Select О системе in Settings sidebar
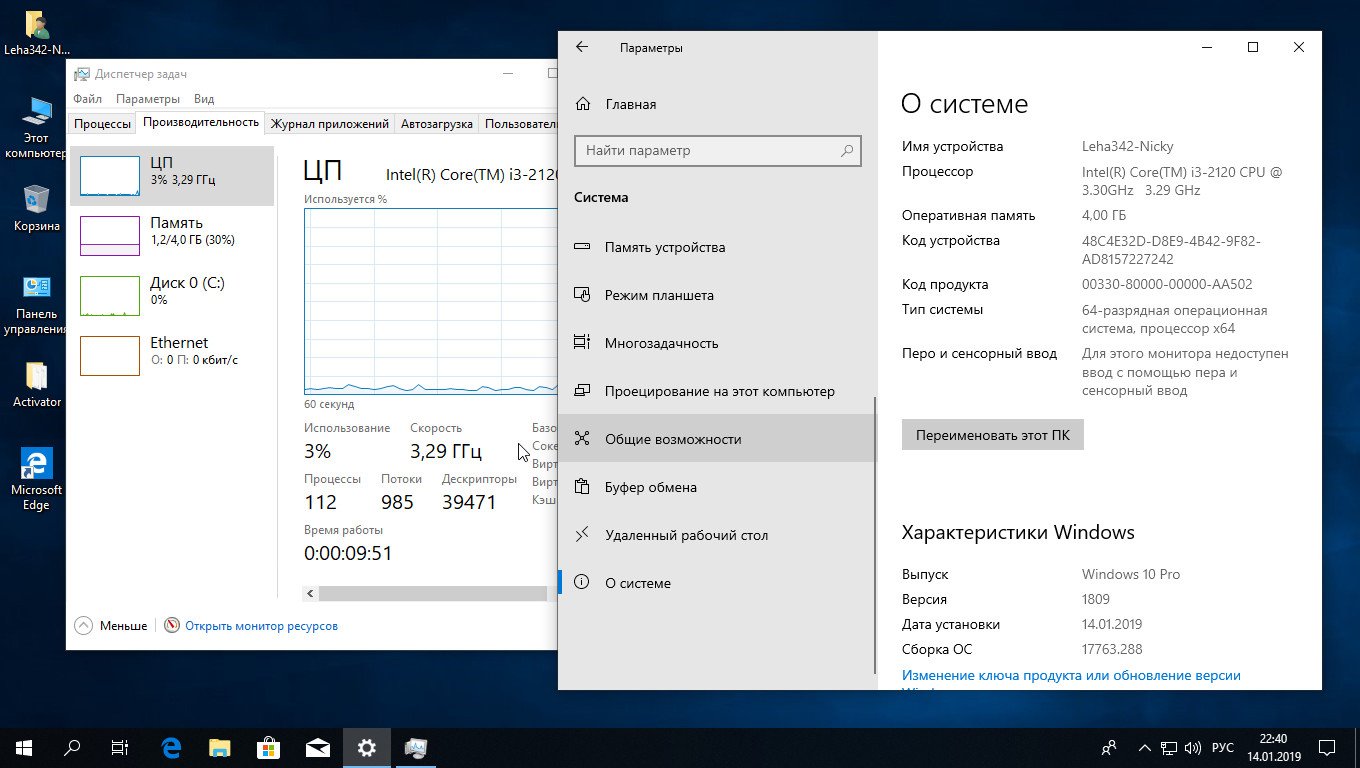1360x768 pixels. point(716,583)
